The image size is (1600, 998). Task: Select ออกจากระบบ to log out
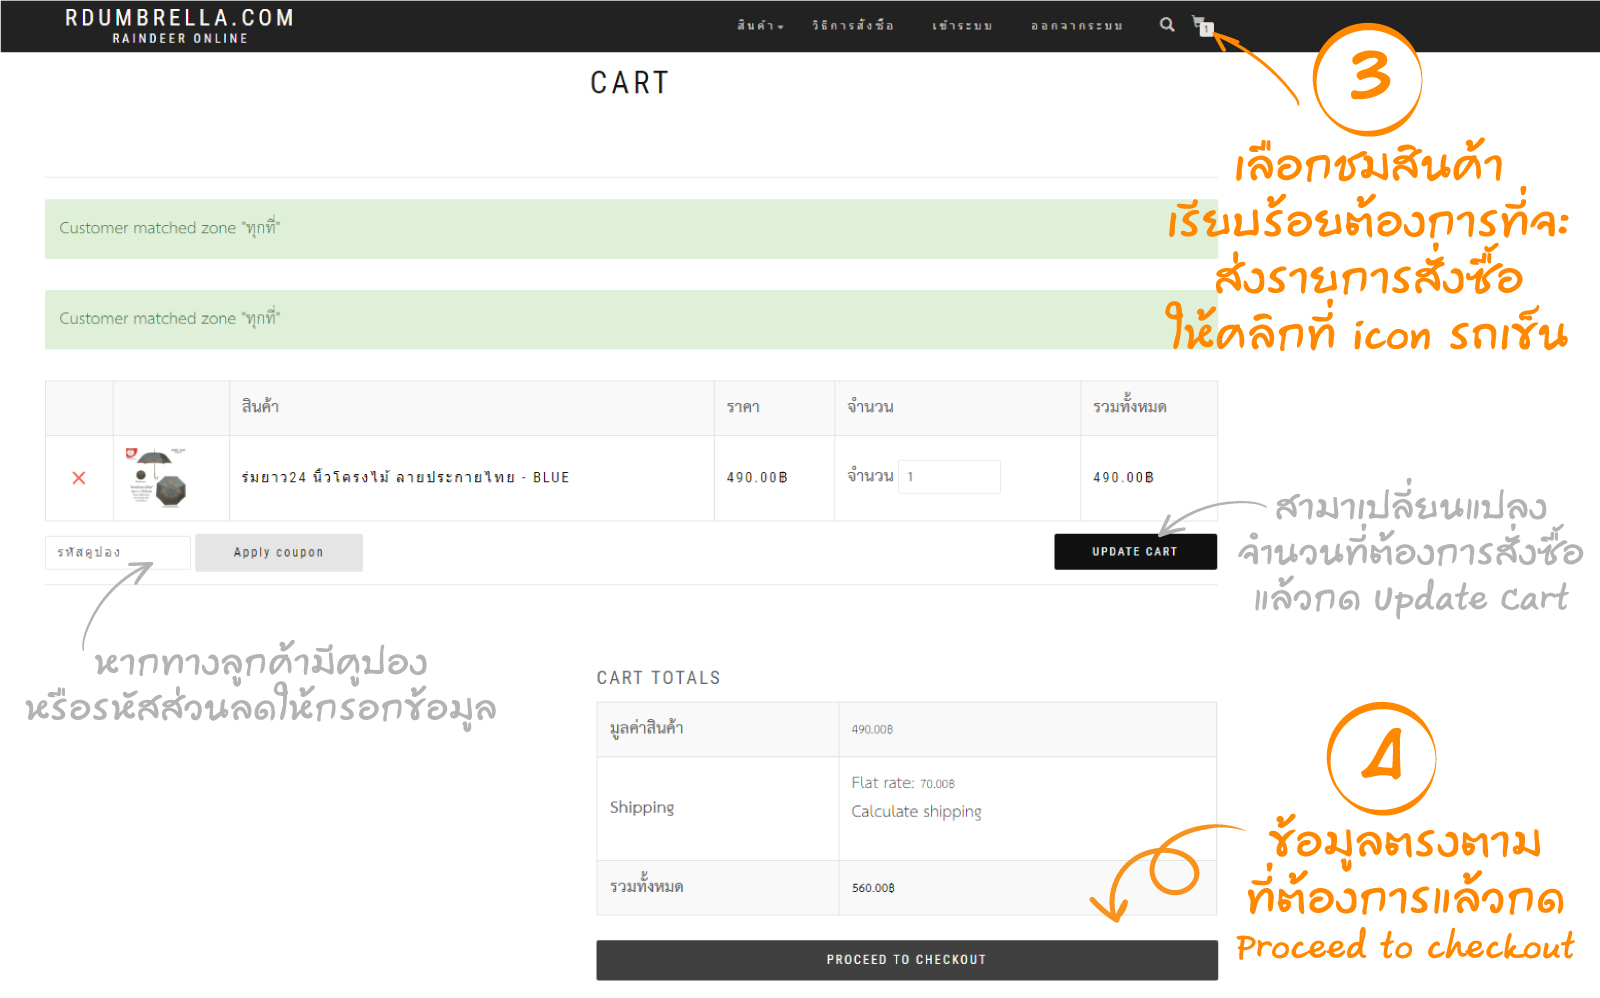tap(1077, 26)
